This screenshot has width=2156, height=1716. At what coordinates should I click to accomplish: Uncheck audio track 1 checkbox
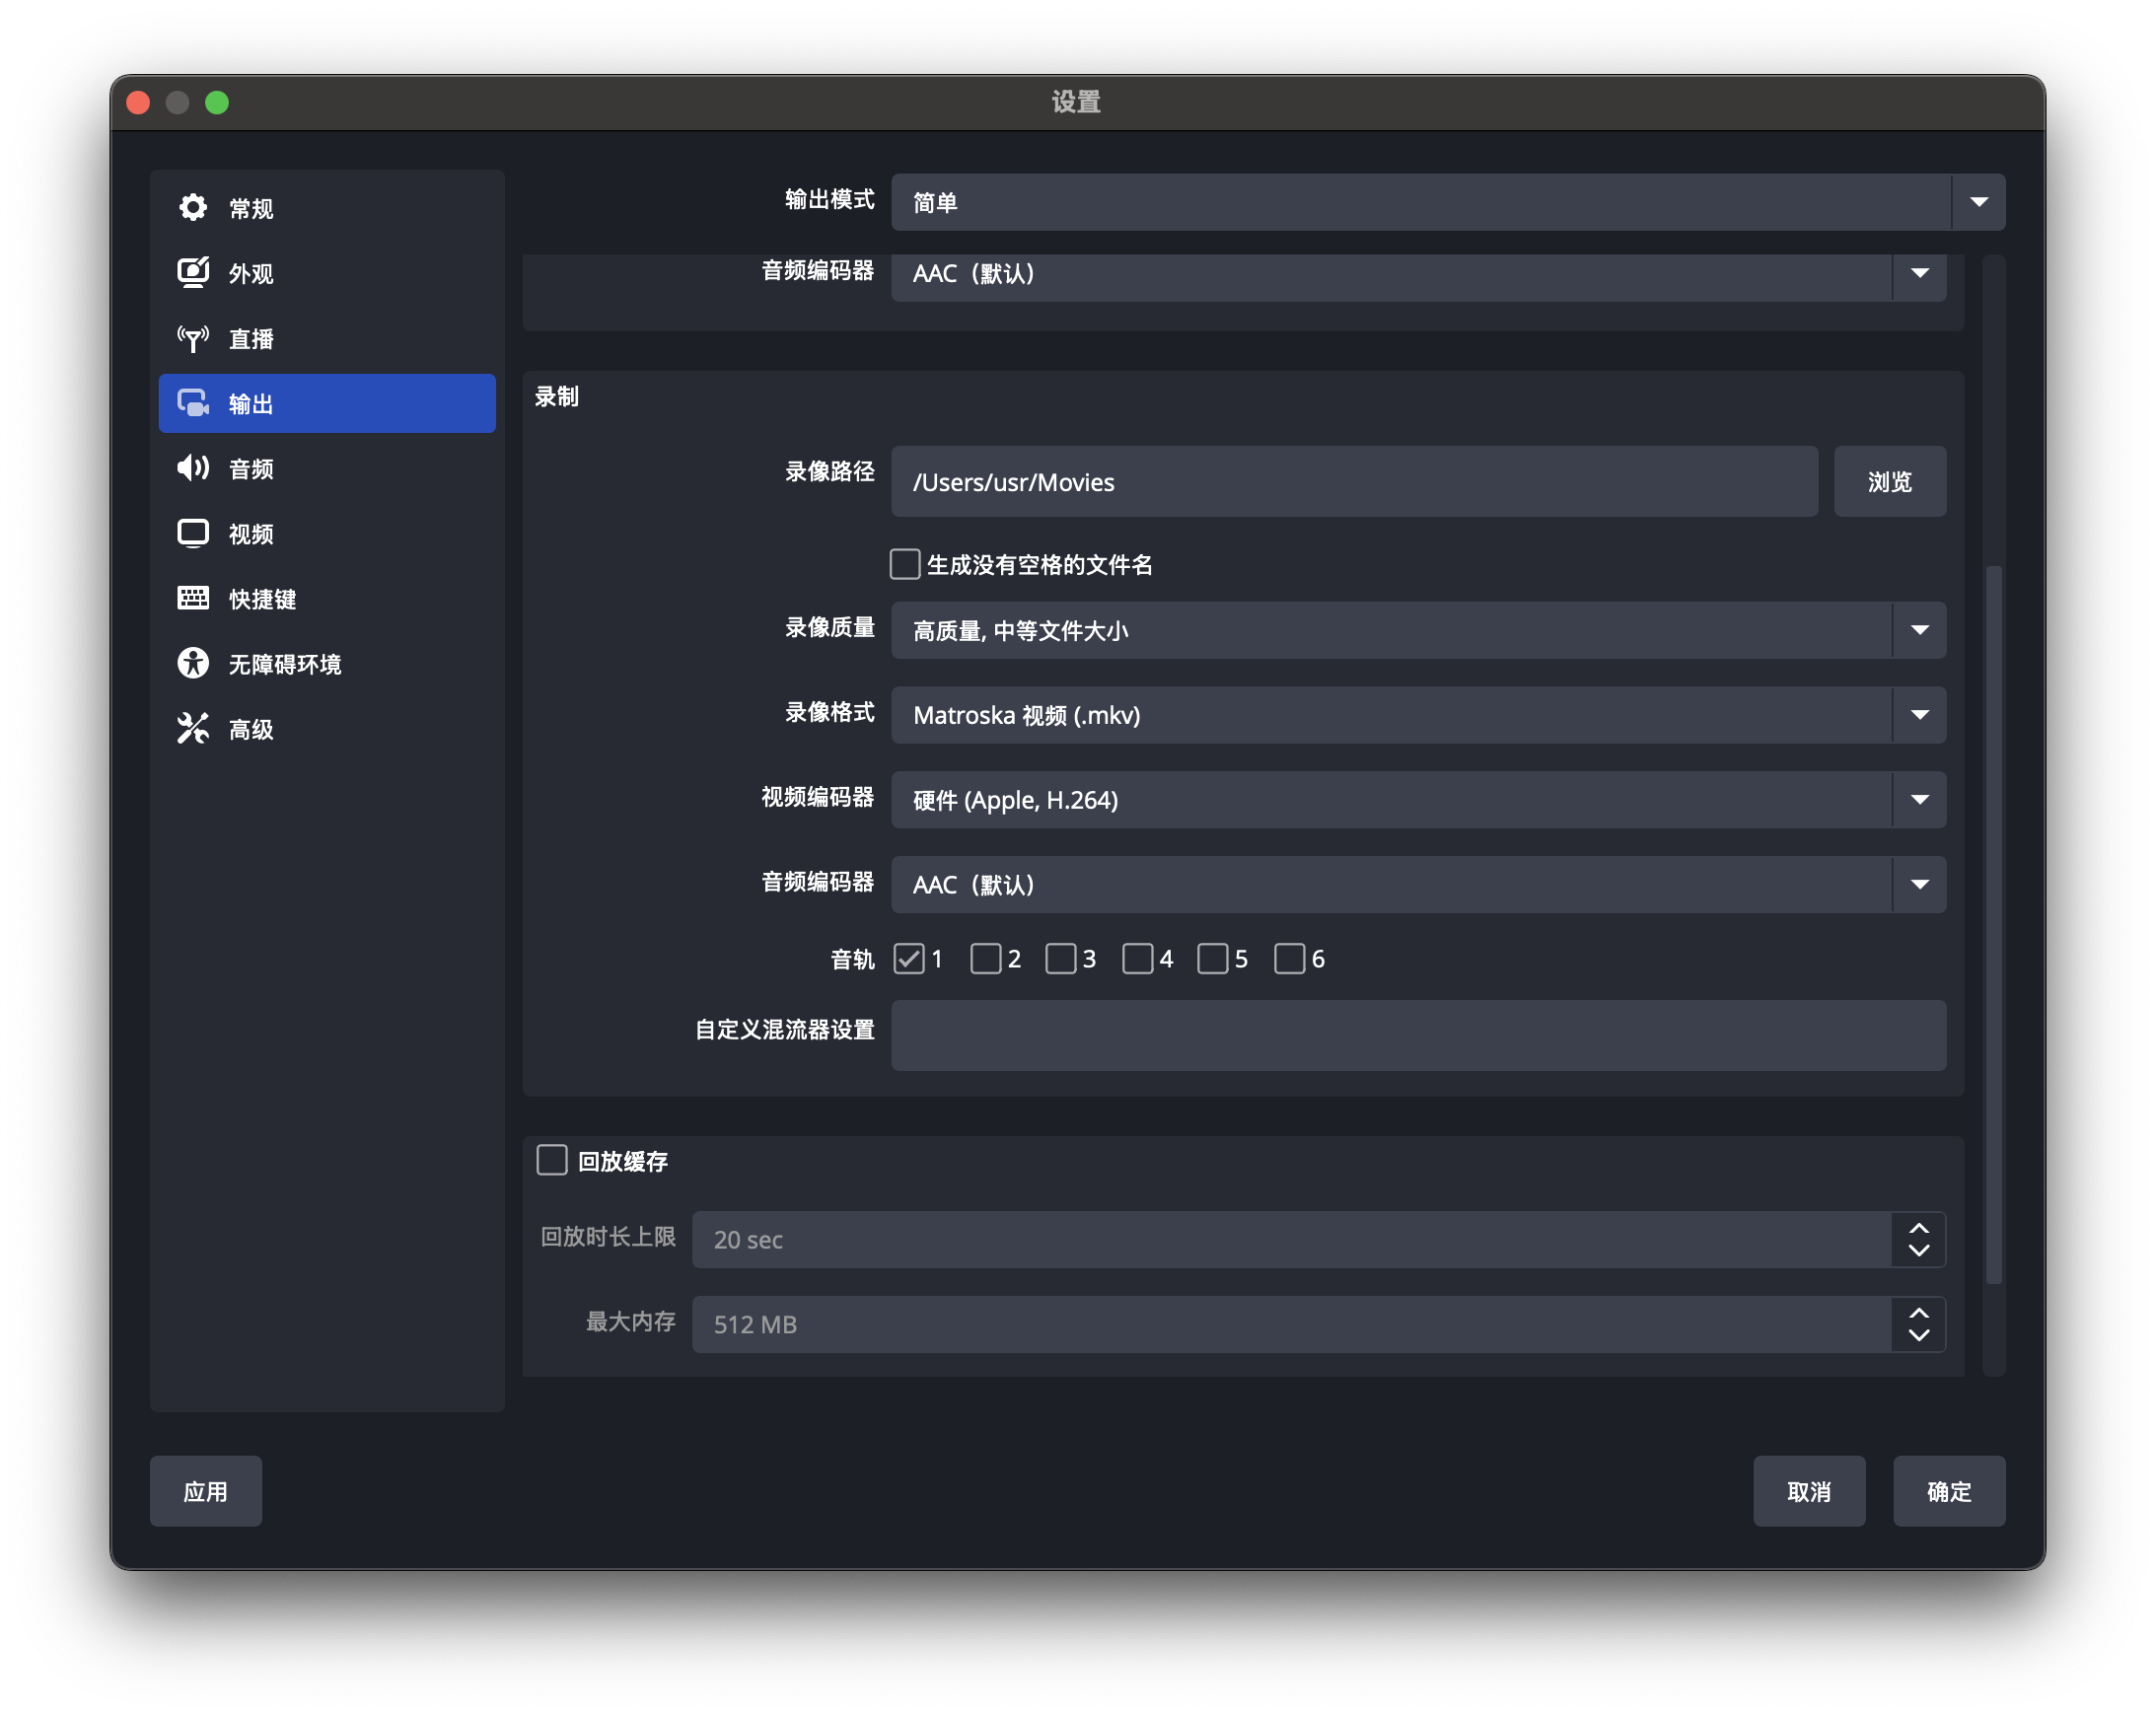(909, 959)
